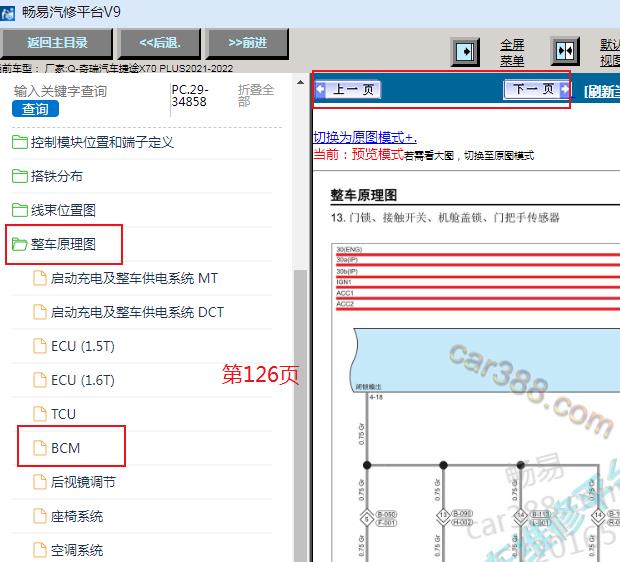Viewport: 620px width, 562px height.
Task: Open ECU (1.6T) document
Action: [x=83, y=380]
